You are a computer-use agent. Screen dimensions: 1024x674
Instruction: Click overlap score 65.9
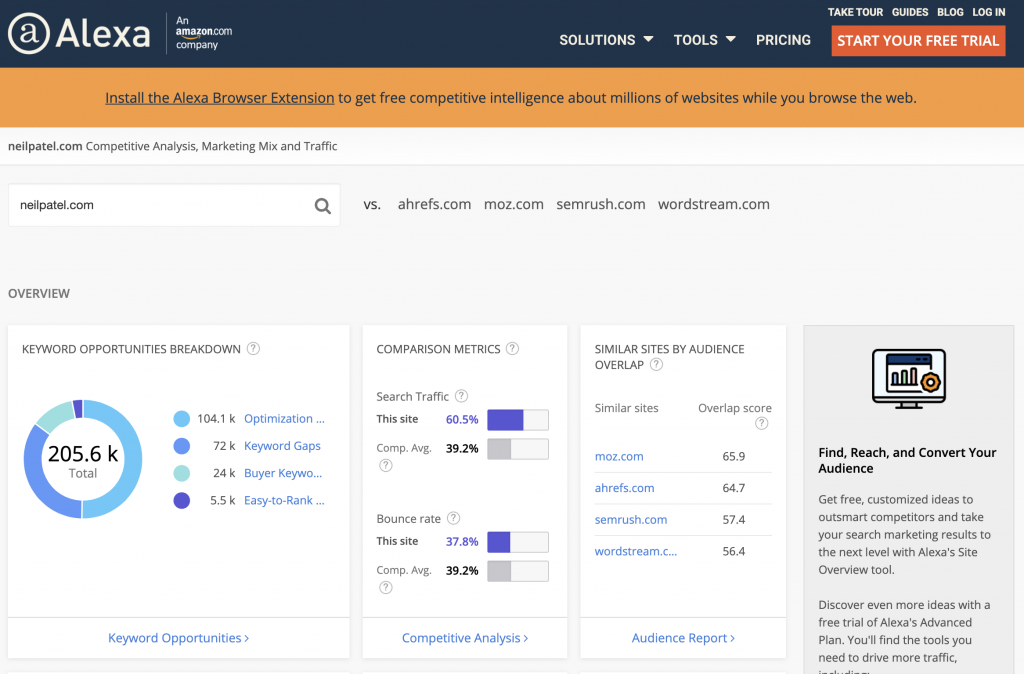tap(733, 457)
